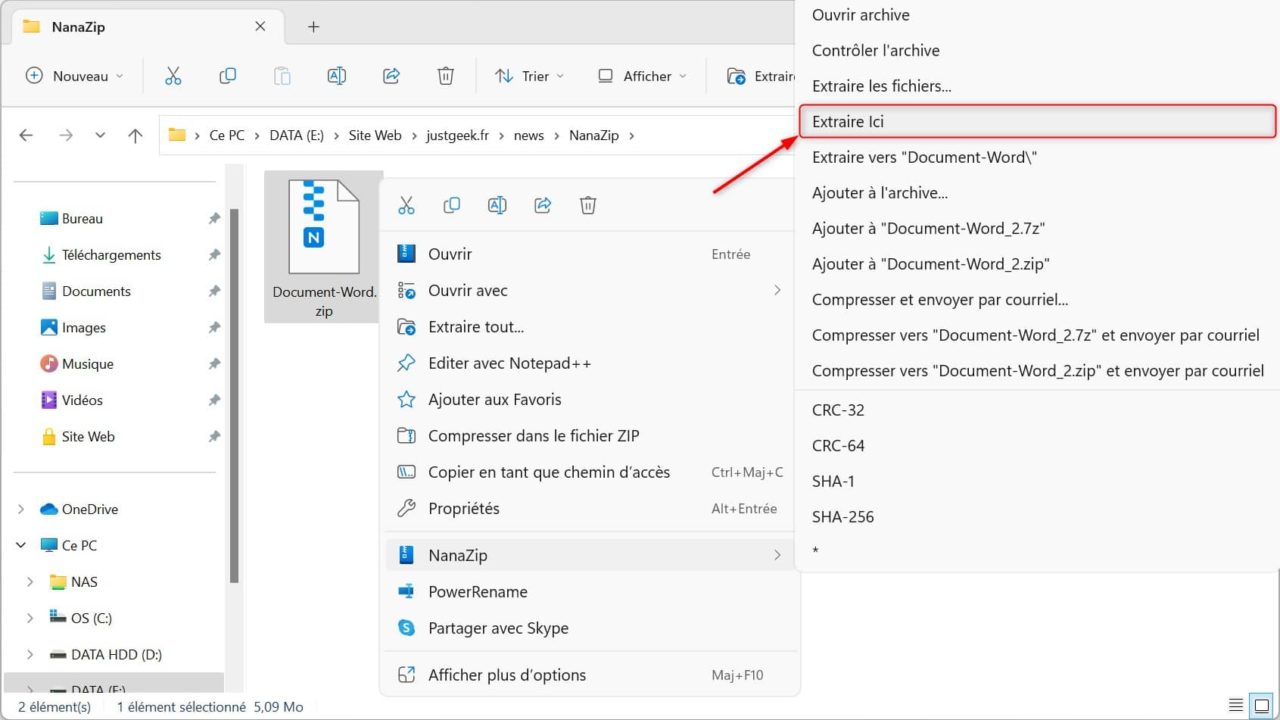Screen dimensions: 1280x720
Task: Choose Ouvrir in the context menu
Action: point(590,254)
